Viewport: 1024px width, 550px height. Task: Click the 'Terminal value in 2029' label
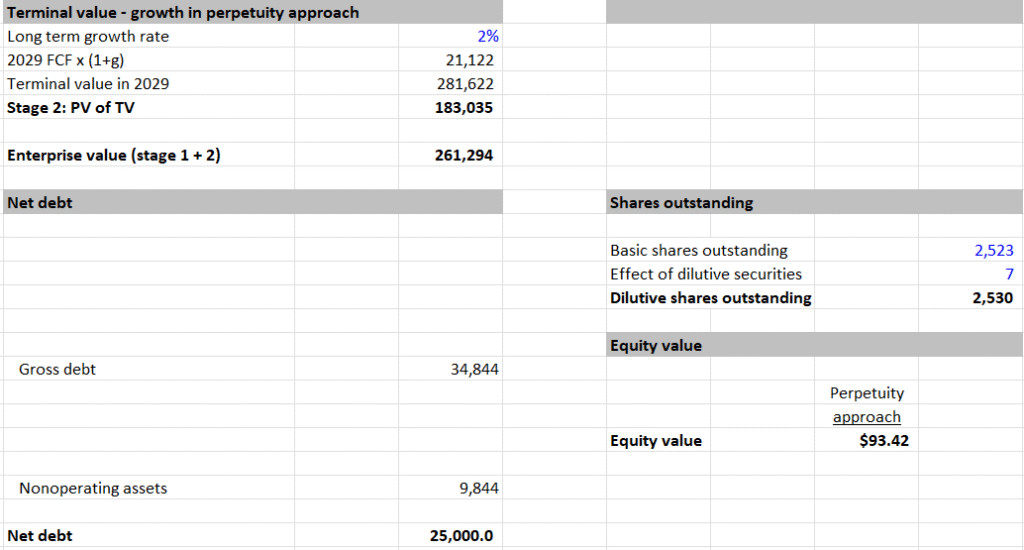coord(88,84)
